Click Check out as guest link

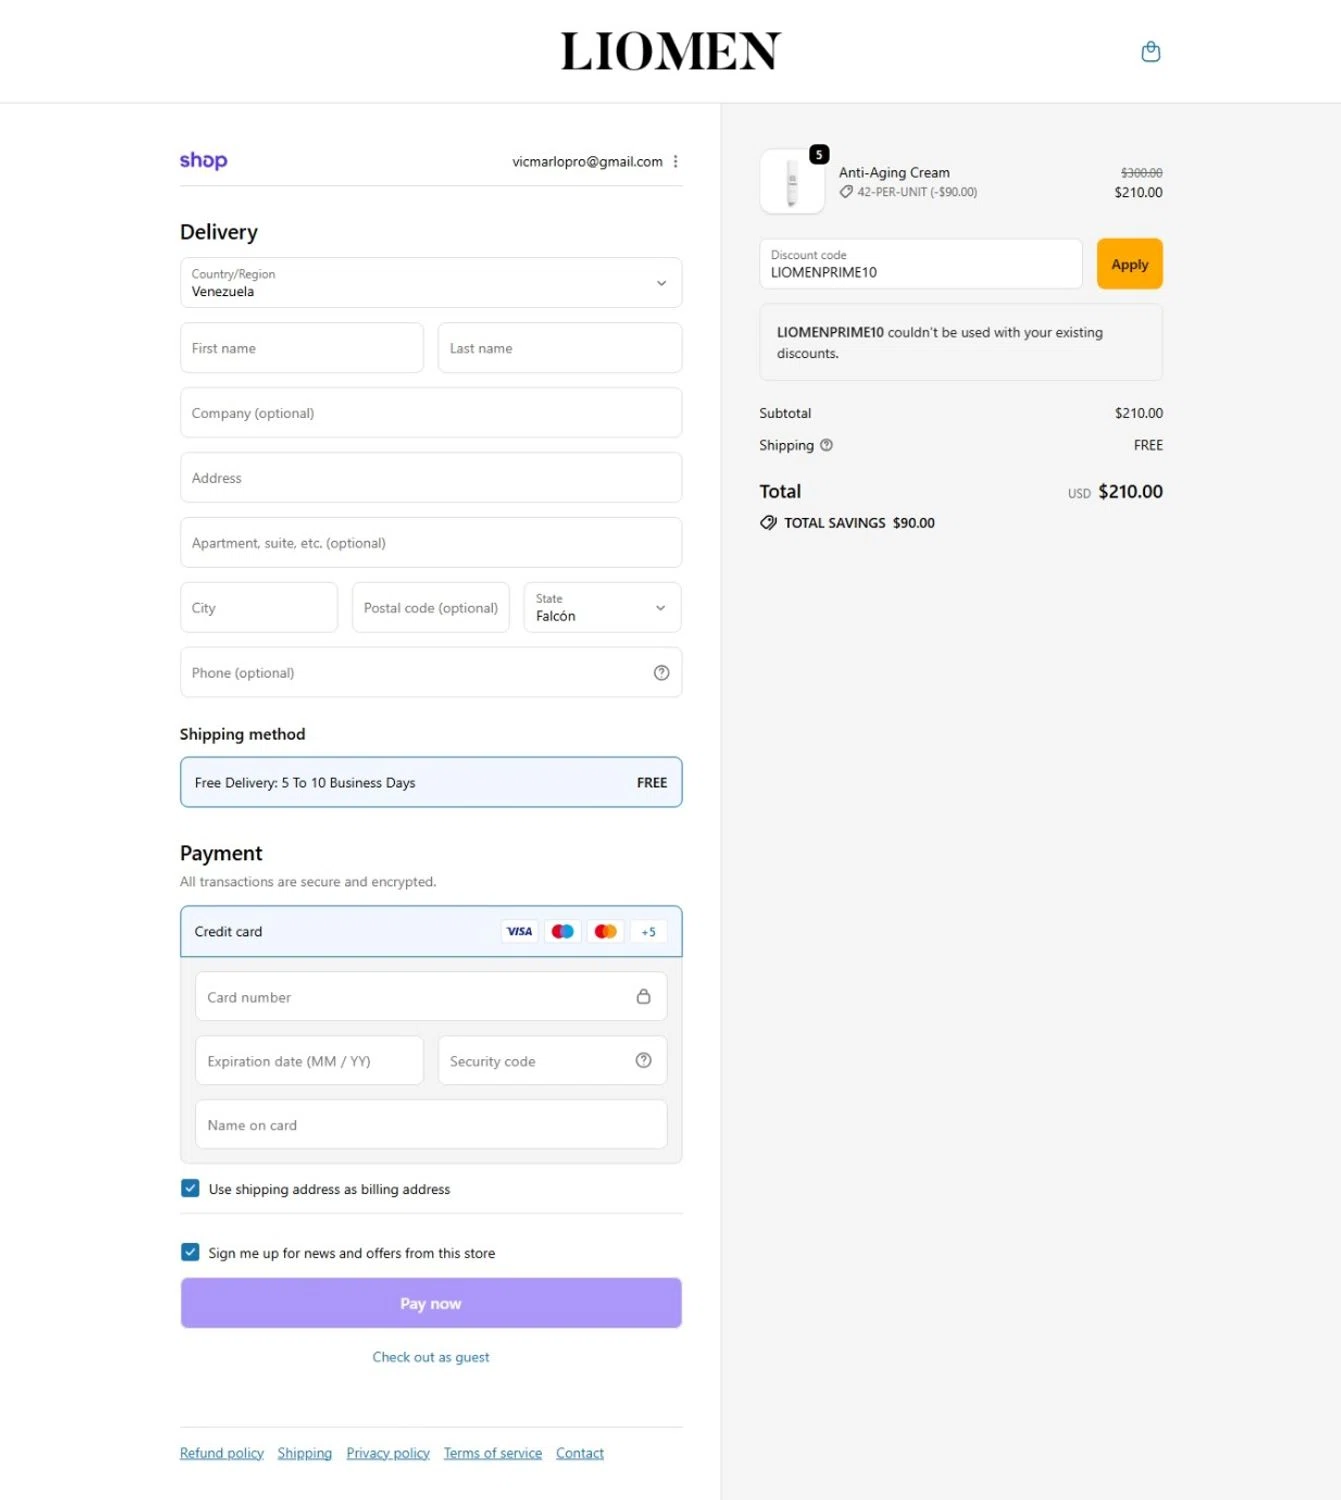(431, 1357)
